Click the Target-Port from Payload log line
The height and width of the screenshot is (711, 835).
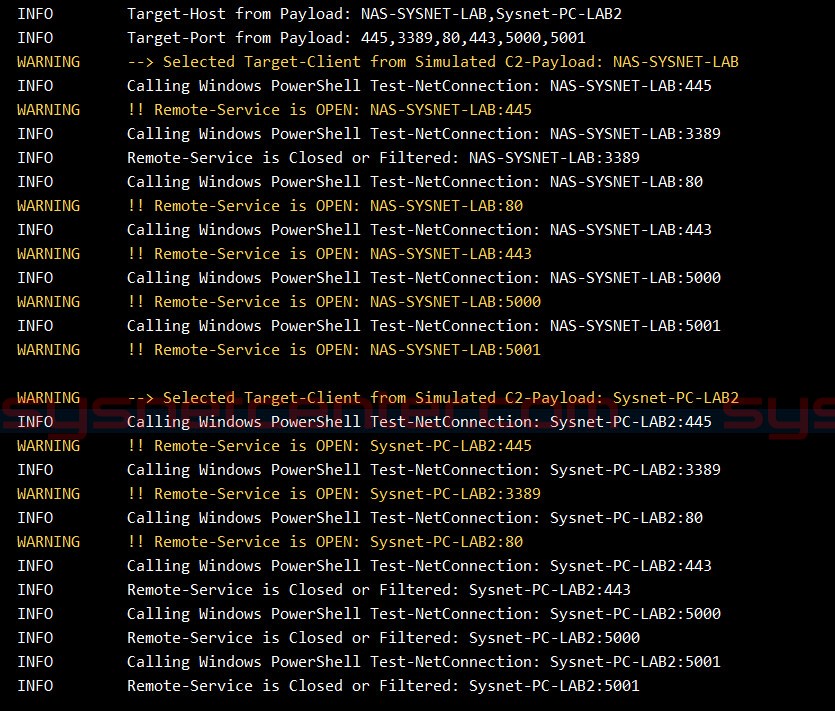coord(301,38)
